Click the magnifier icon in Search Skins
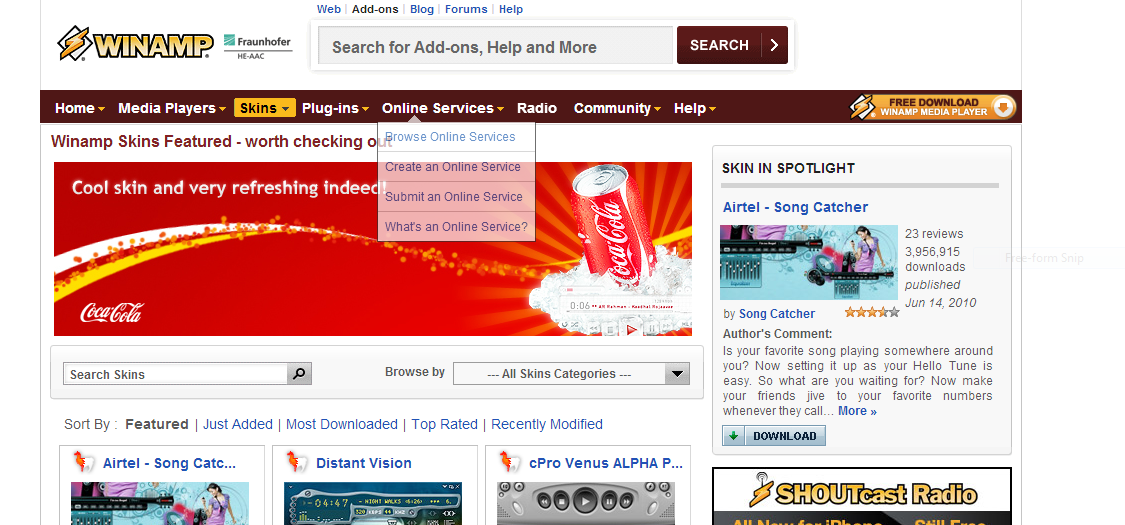This screenshot has height=525, width=1125. point(299,374)
